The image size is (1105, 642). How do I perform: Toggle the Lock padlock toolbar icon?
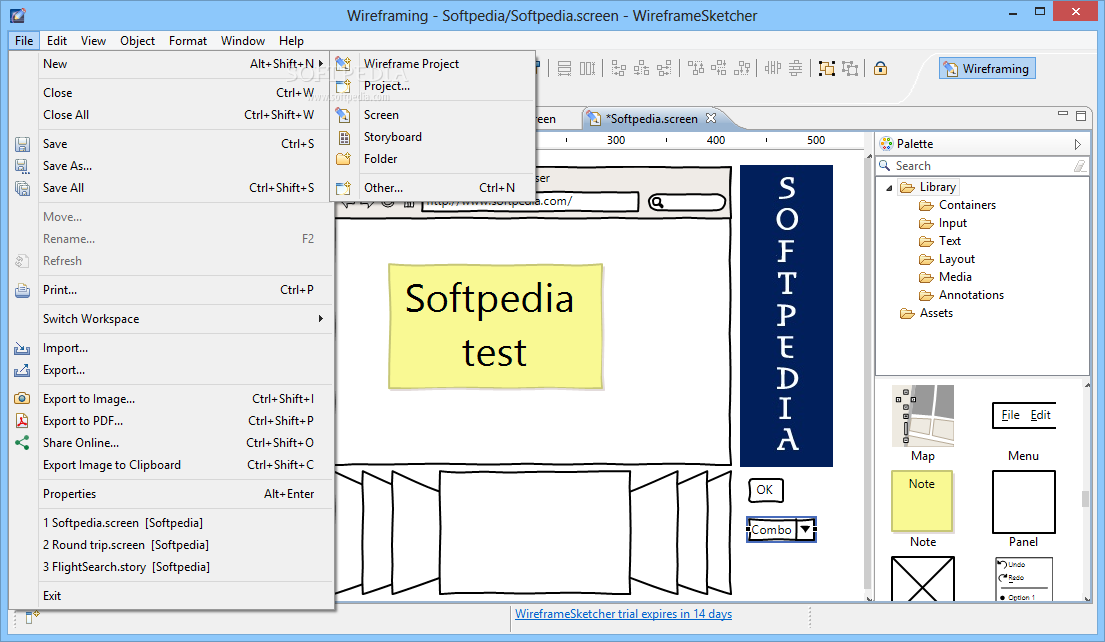880,68
